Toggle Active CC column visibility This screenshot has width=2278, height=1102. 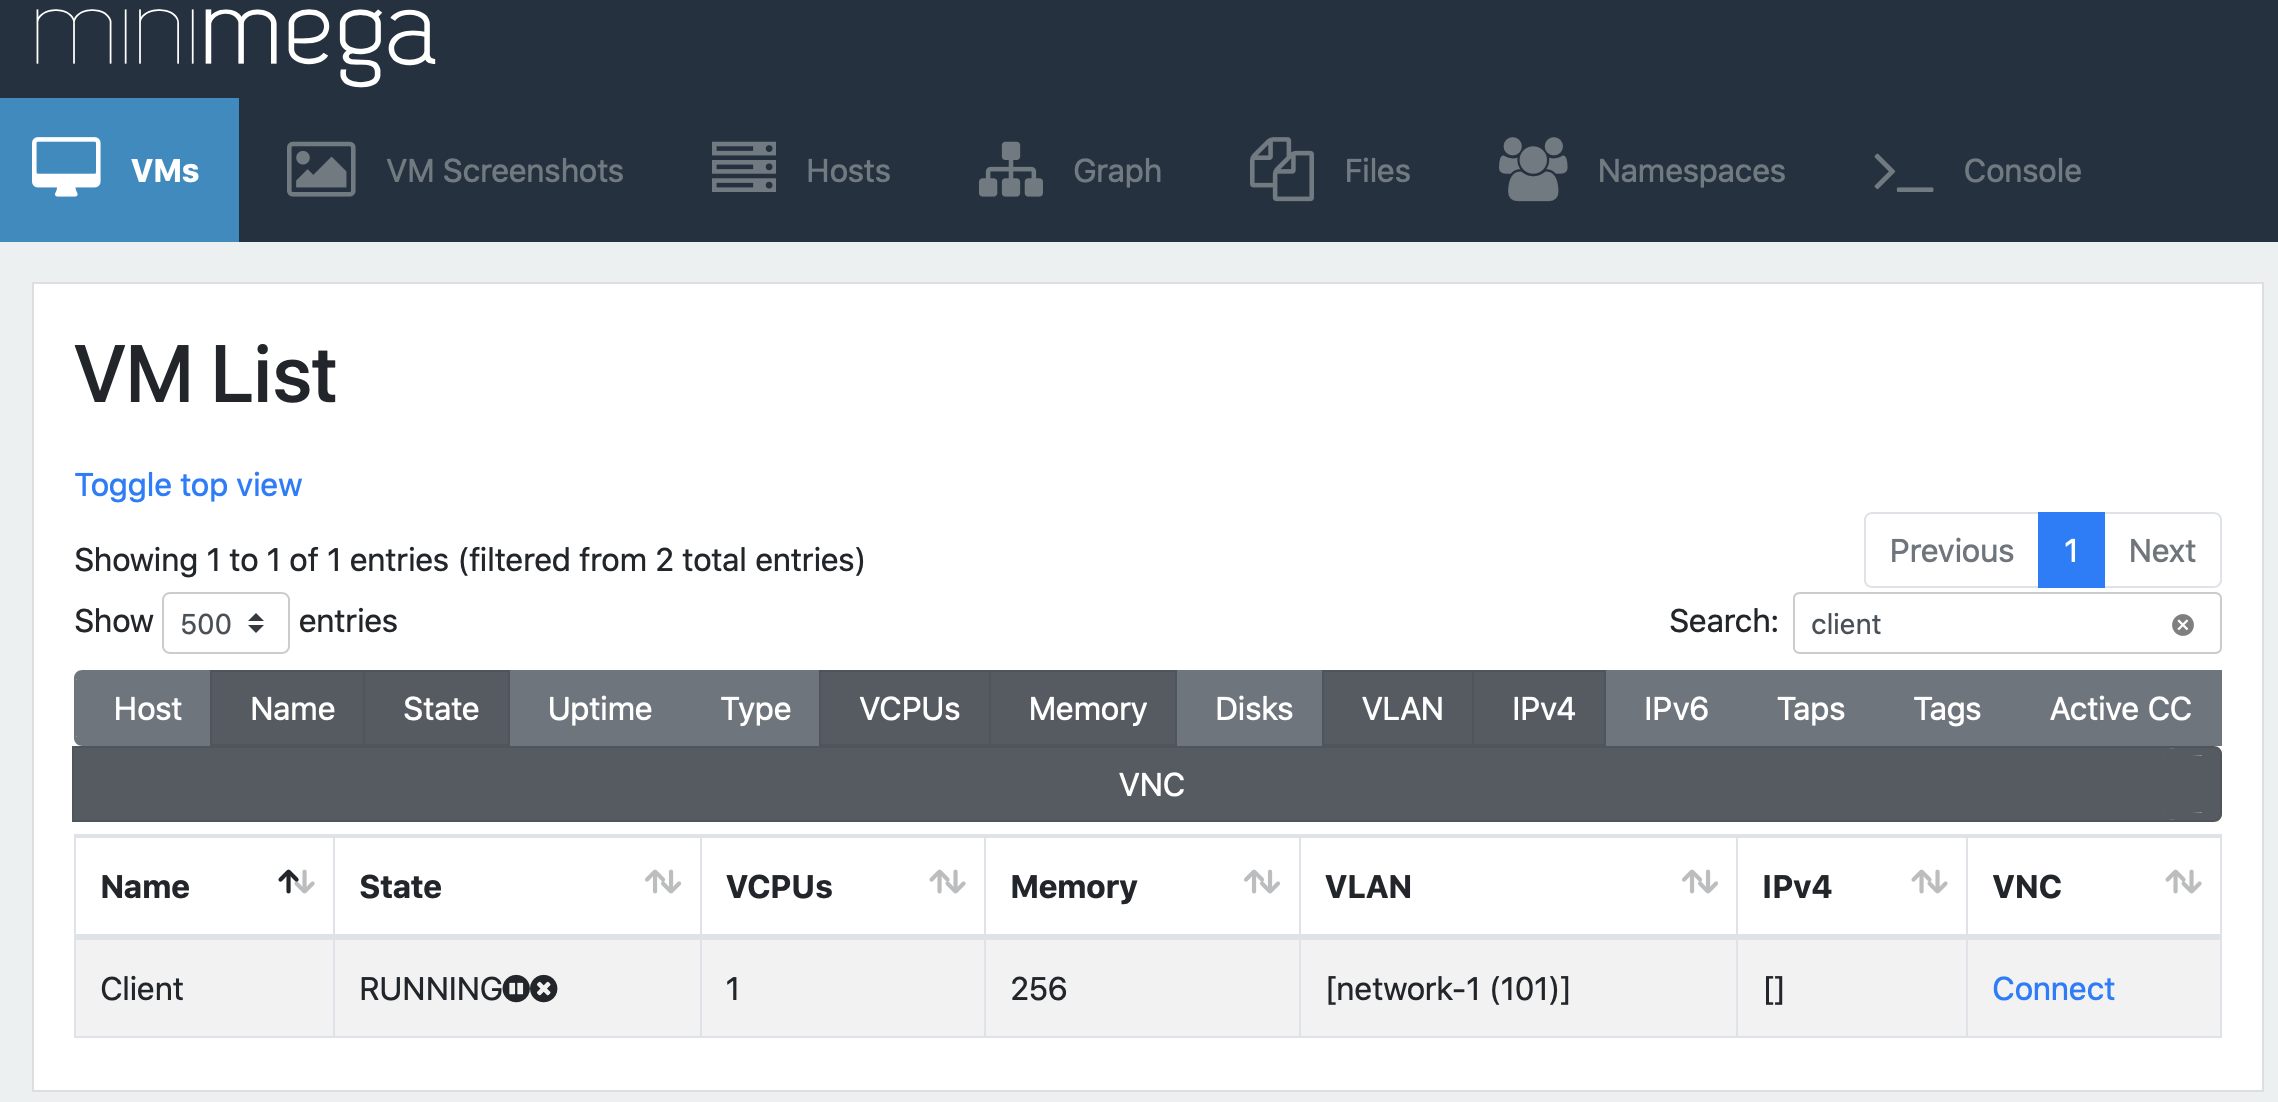[x=2118, y=709]
